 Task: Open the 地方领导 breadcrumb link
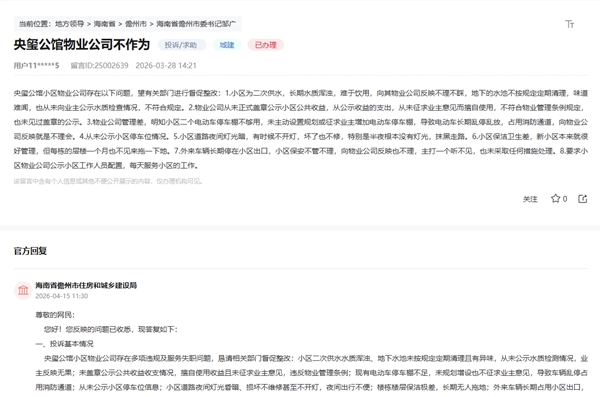click(x=69, y=24)
